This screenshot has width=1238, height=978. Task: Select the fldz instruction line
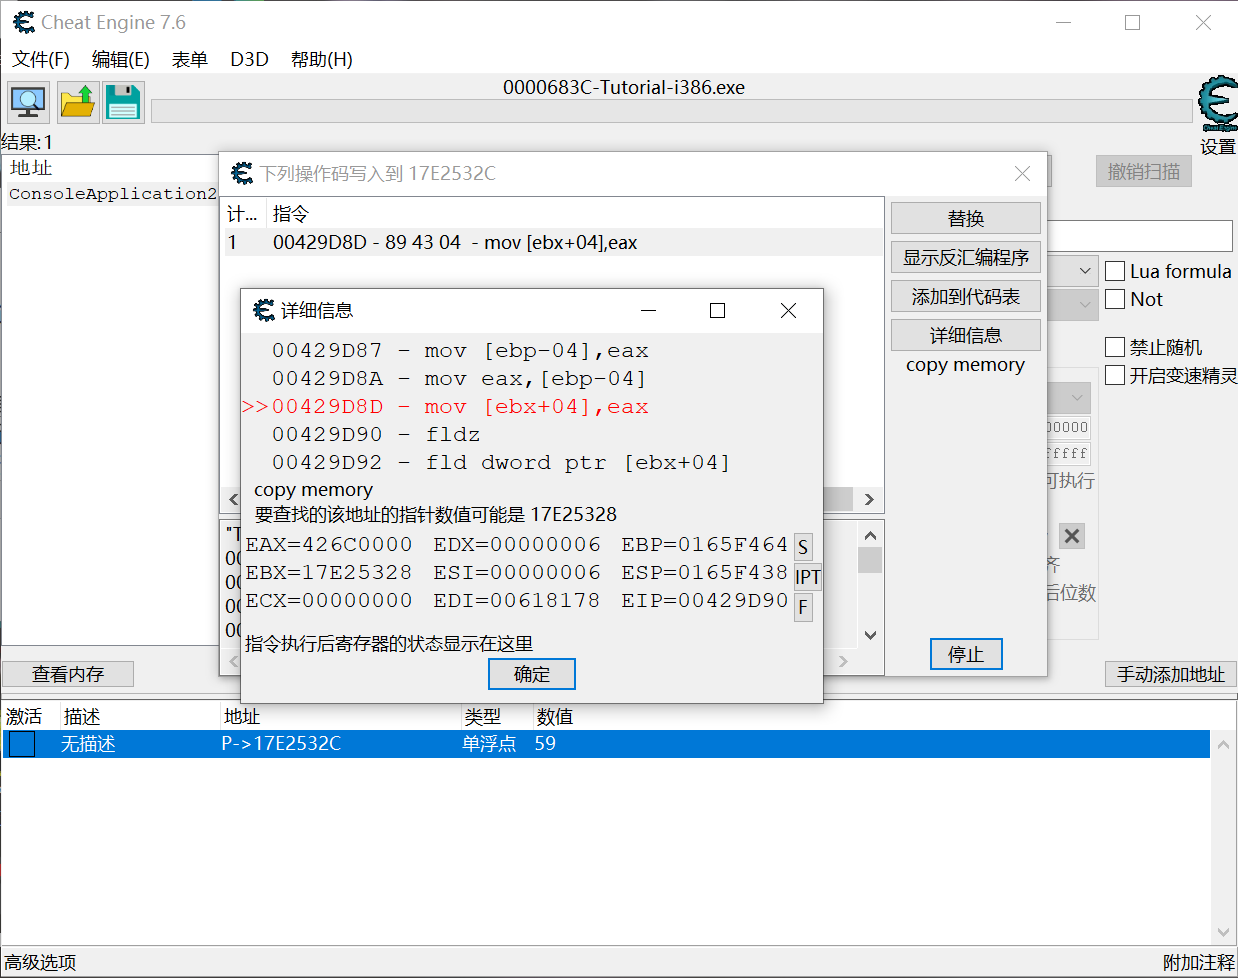point(376,435)
